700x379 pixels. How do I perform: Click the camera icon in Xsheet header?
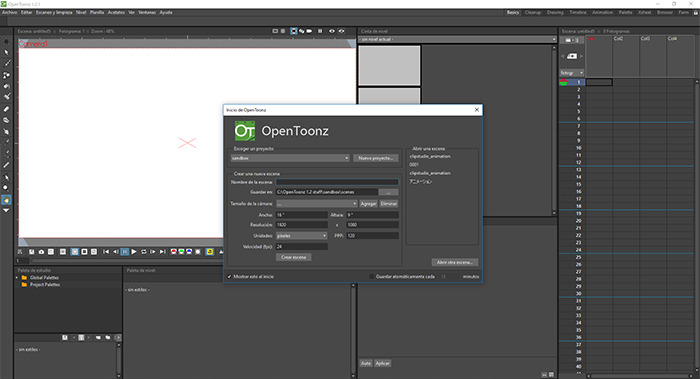(x=572, y=56)
